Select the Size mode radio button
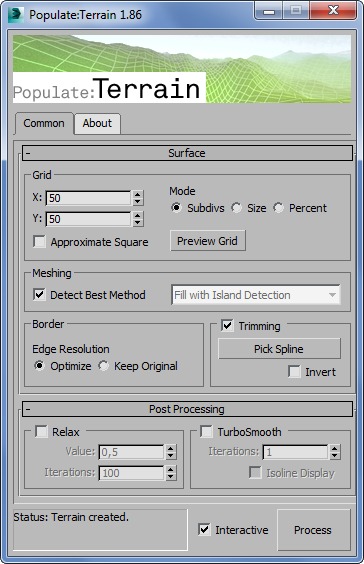 click(236, 208)
